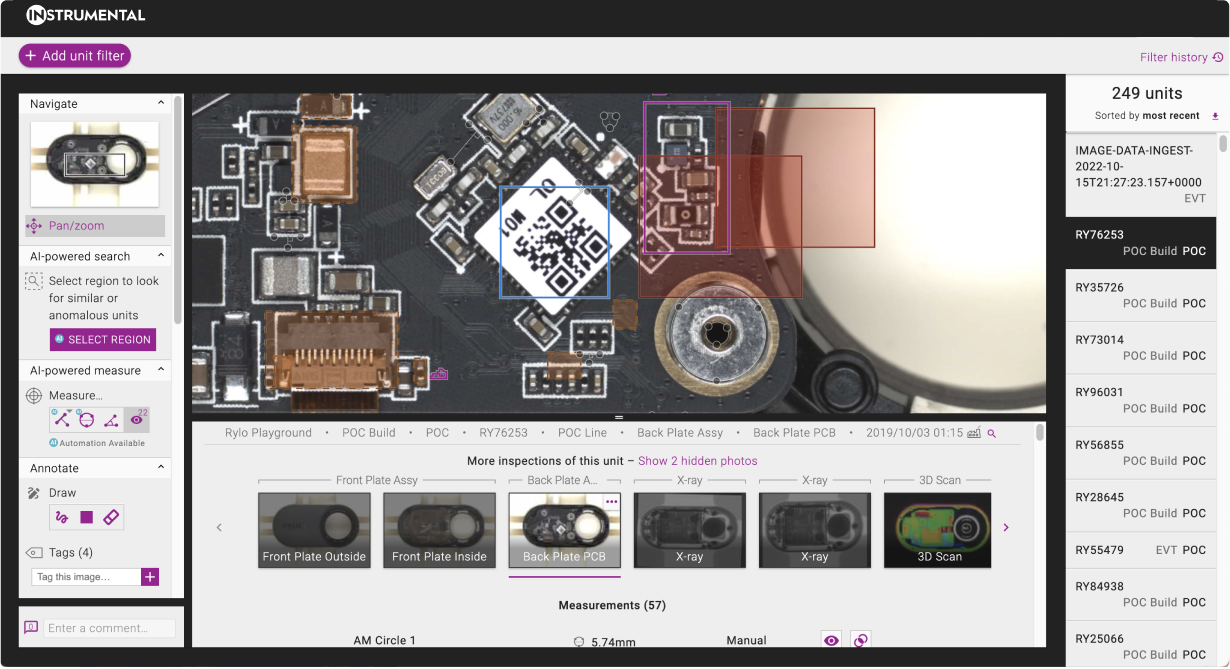1230x669 pixels.
Task: Toggle visibility of the 22 measurements
Action: click(x=137, y=420)
